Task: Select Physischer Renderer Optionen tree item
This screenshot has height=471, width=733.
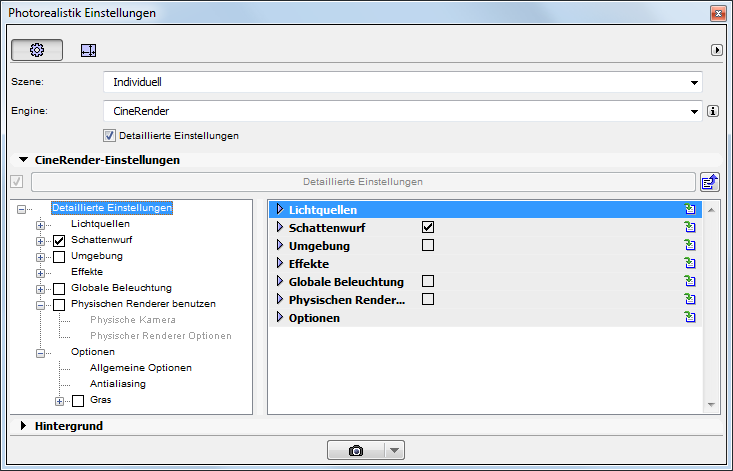Action: [161, 335]
